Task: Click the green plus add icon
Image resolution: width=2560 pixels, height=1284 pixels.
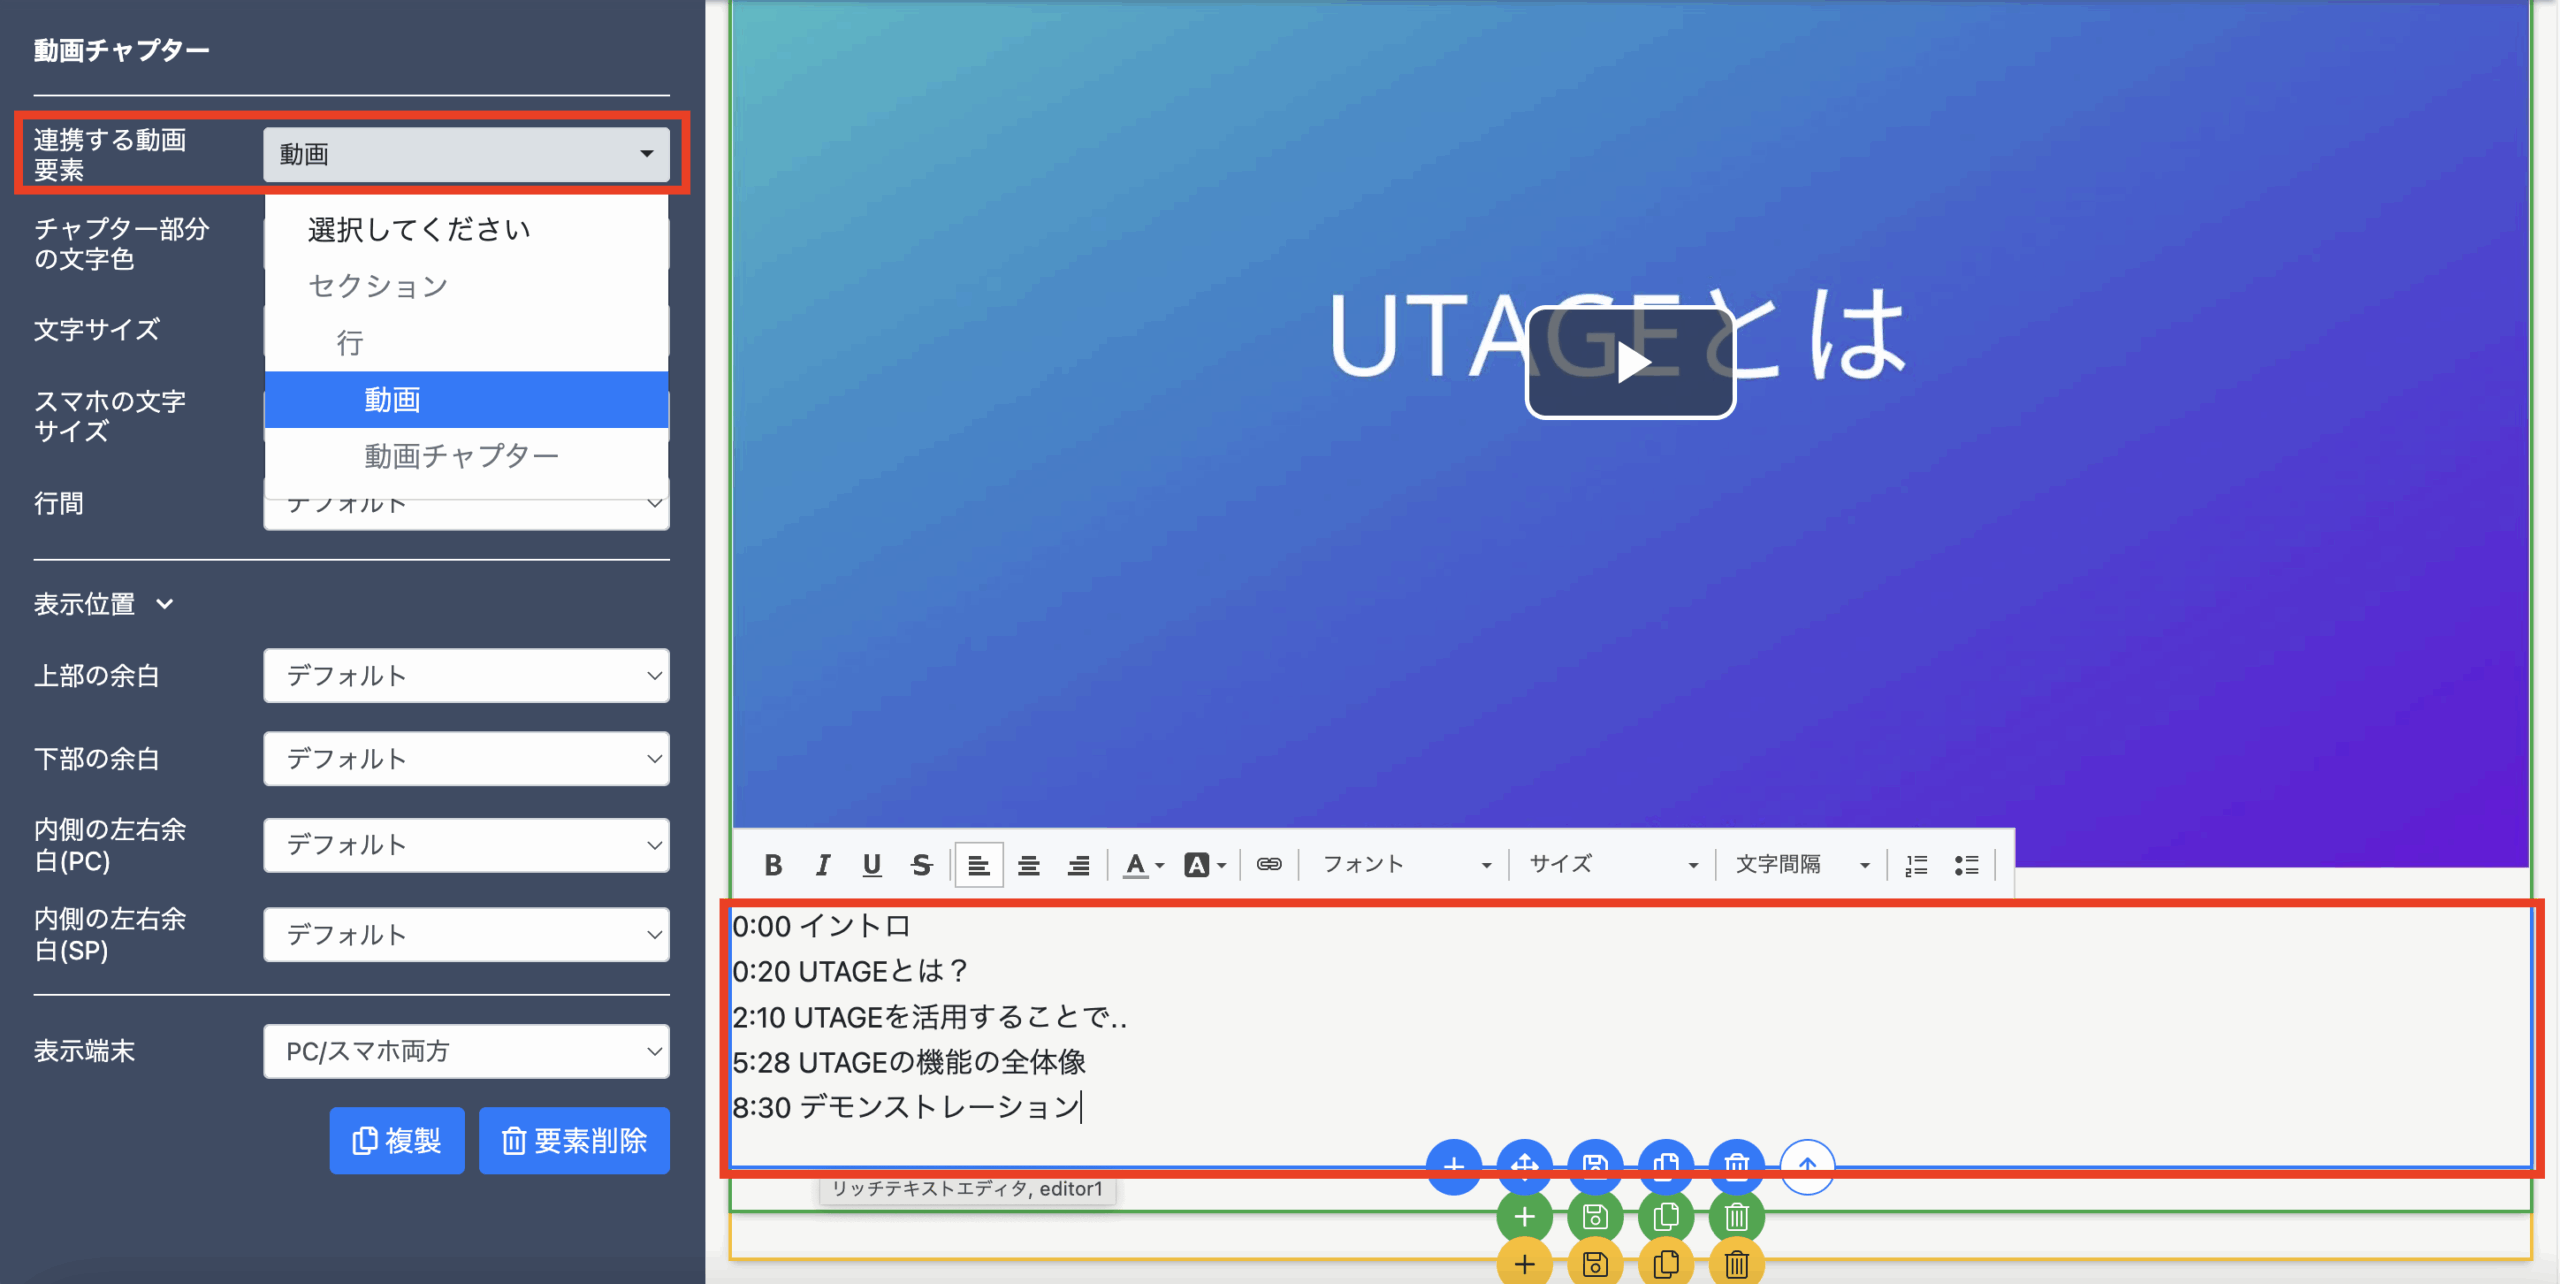Action: click(x=1524, y=1216)
